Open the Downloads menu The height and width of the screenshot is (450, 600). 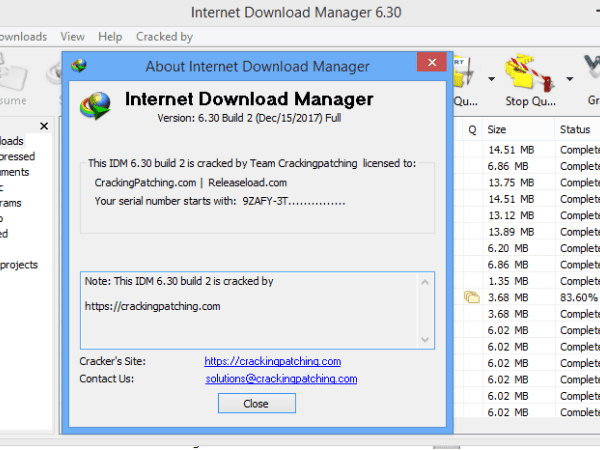(x=23, y=37)
